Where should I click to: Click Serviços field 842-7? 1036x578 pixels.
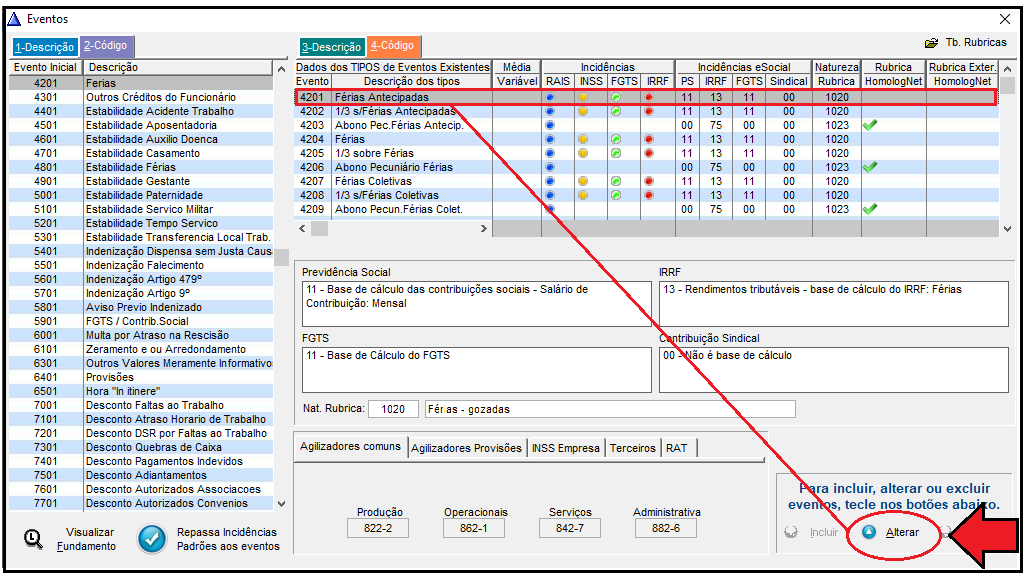pos(570,528)
